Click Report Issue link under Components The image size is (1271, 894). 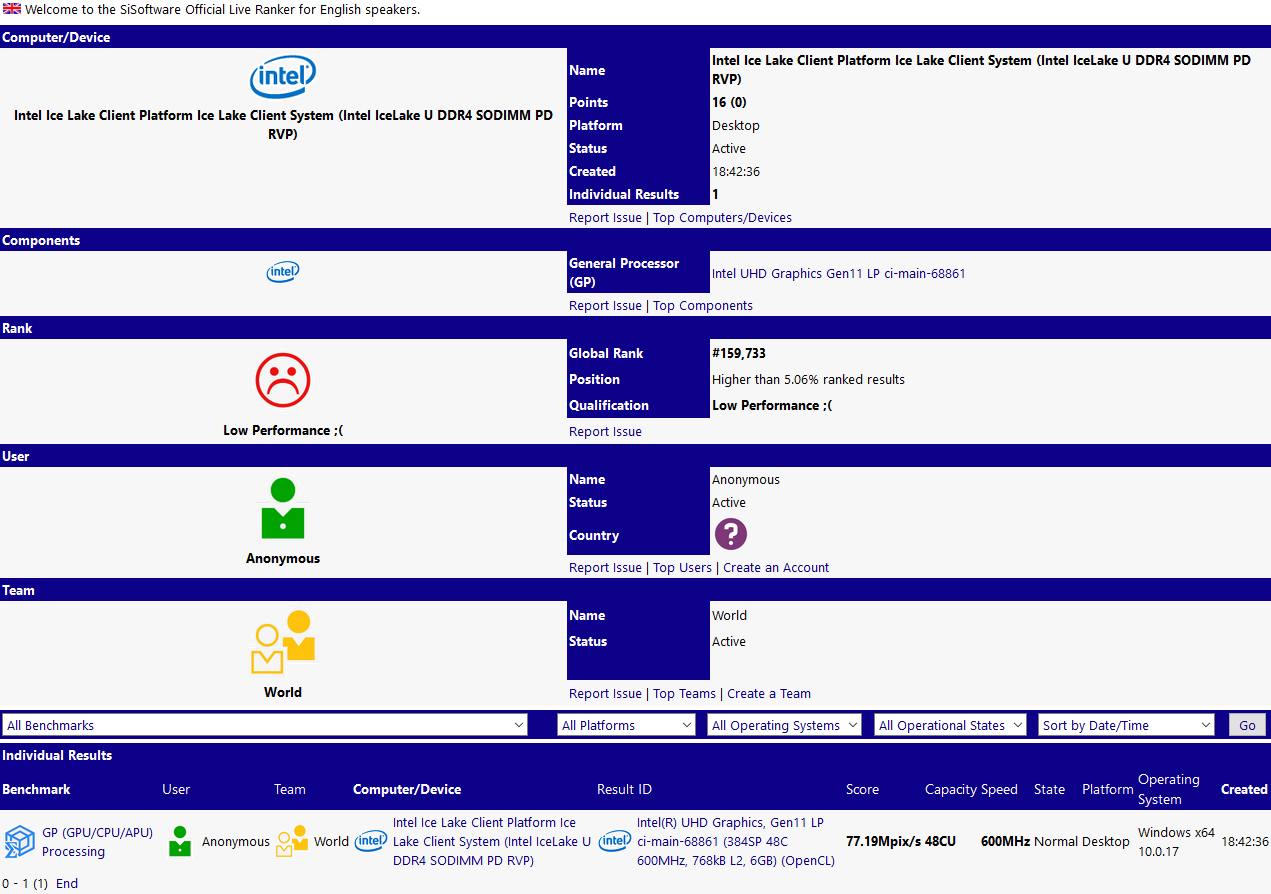pos(605,306)
